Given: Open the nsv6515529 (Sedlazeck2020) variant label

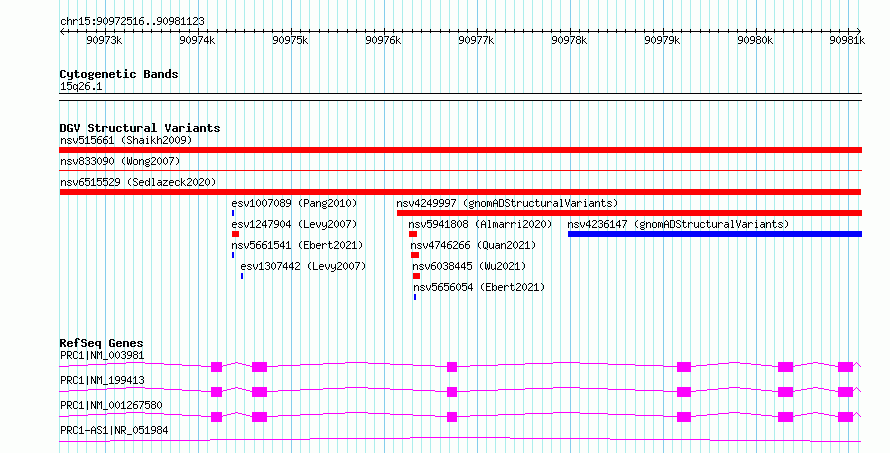Looking at the screenshot, I should tap(138, 182).
